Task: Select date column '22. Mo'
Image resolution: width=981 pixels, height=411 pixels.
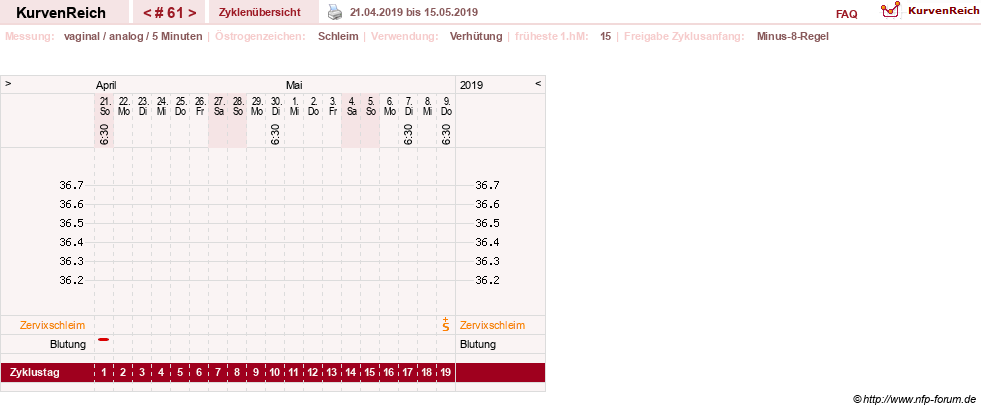Action: tap(123, 106)
